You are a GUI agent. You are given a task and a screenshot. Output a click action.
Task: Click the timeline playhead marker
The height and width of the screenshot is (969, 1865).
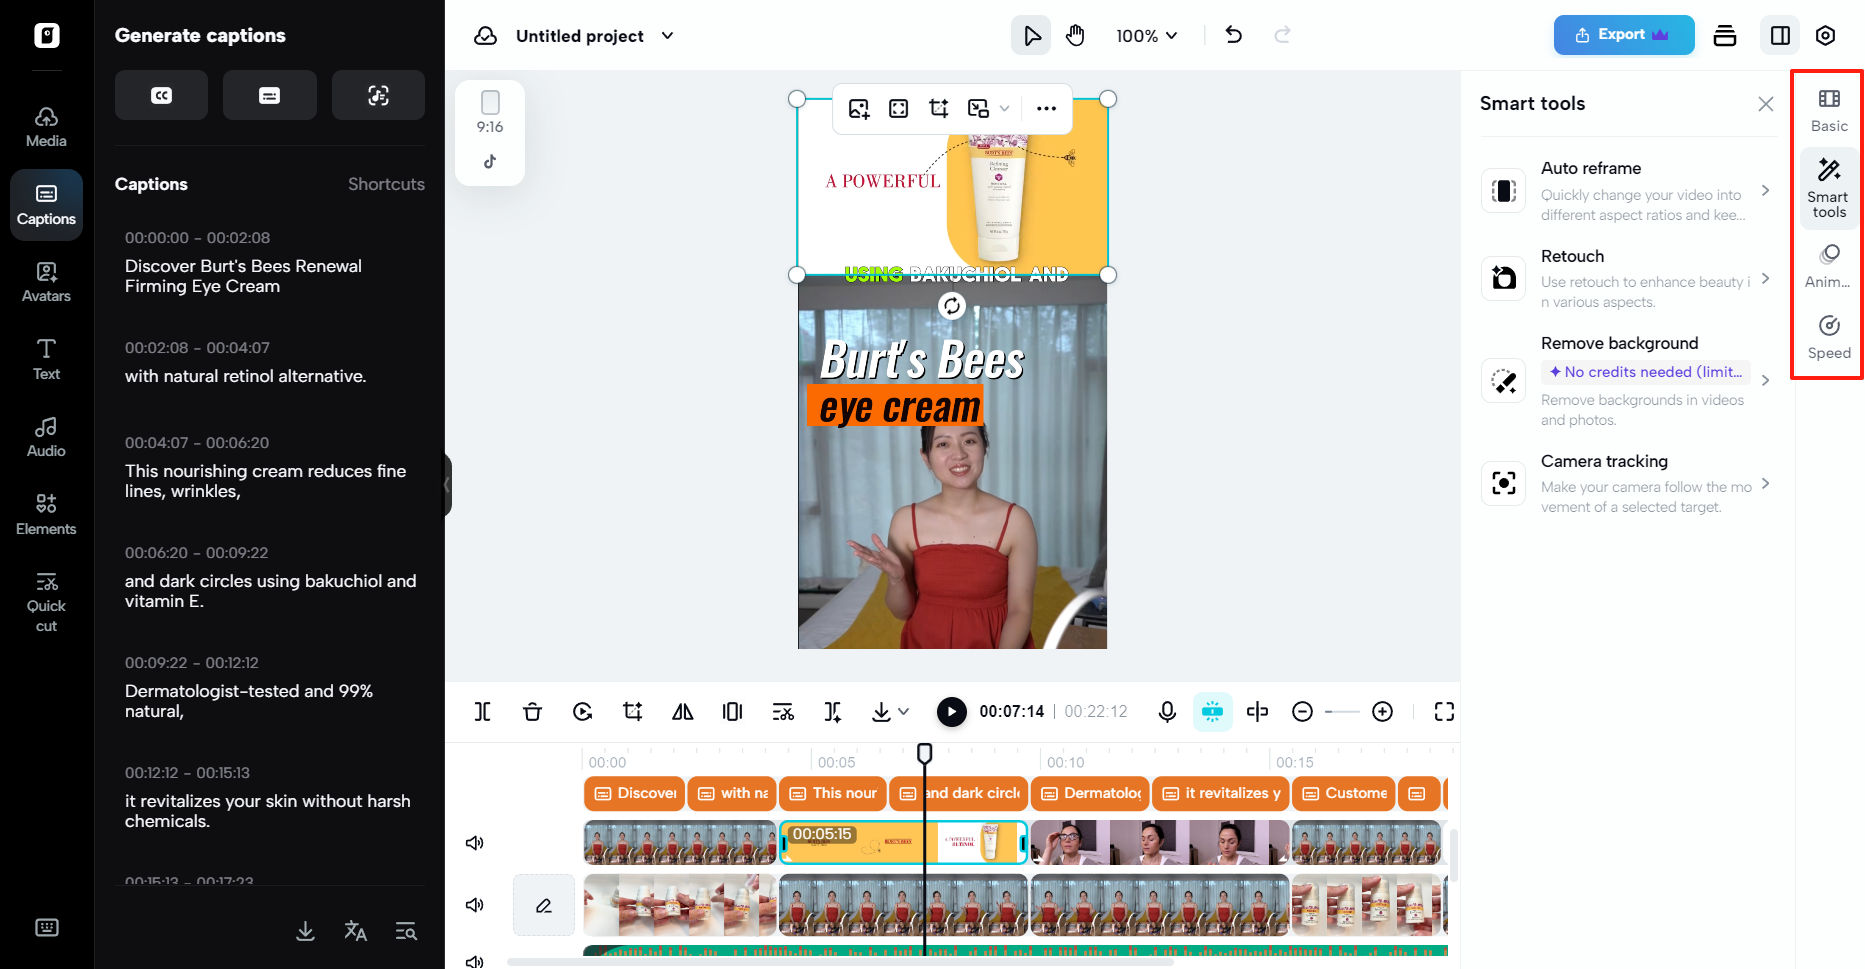[x=925, y=753]
